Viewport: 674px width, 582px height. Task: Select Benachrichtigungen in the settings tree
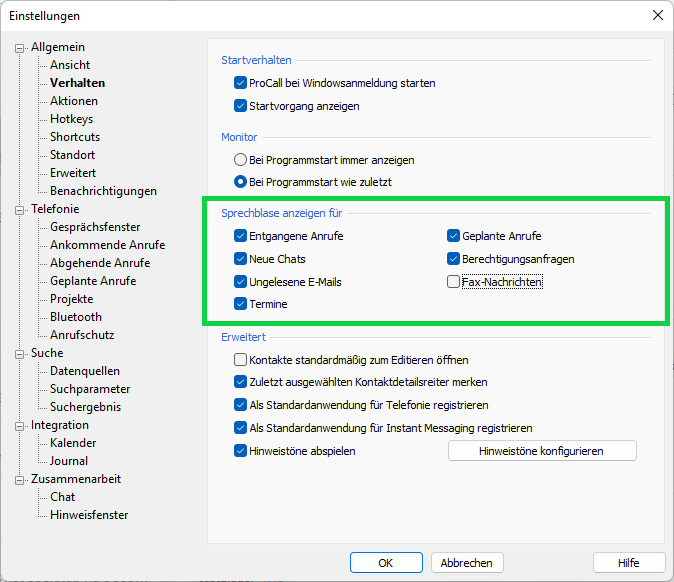pyautogui.click(x=103, y=191)
